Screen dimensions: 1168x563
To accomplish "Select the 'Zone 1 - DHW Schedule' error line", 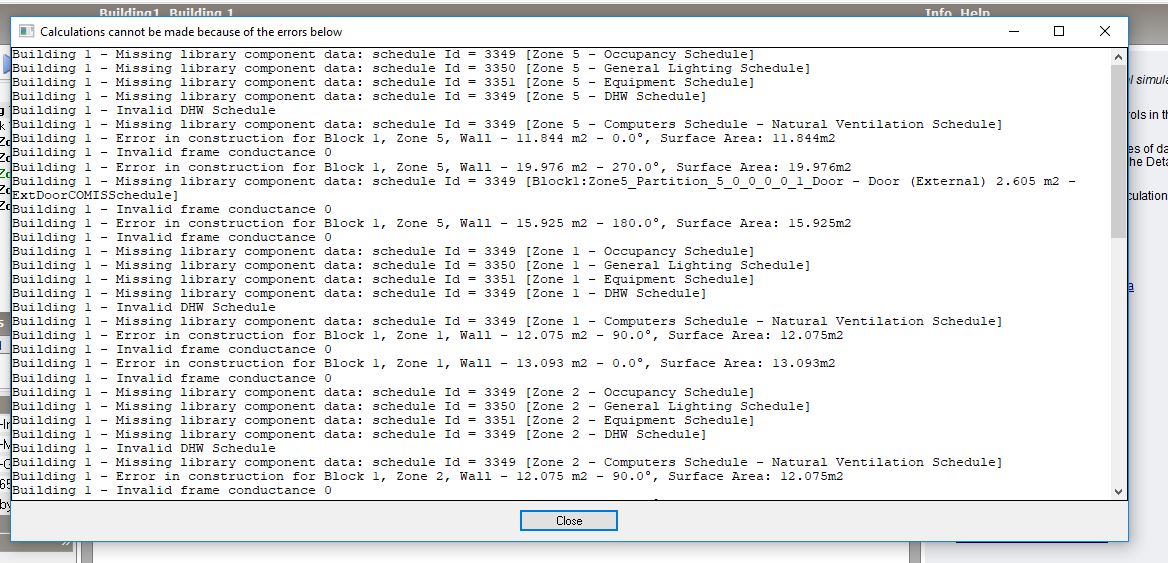I will coord(359,293).
